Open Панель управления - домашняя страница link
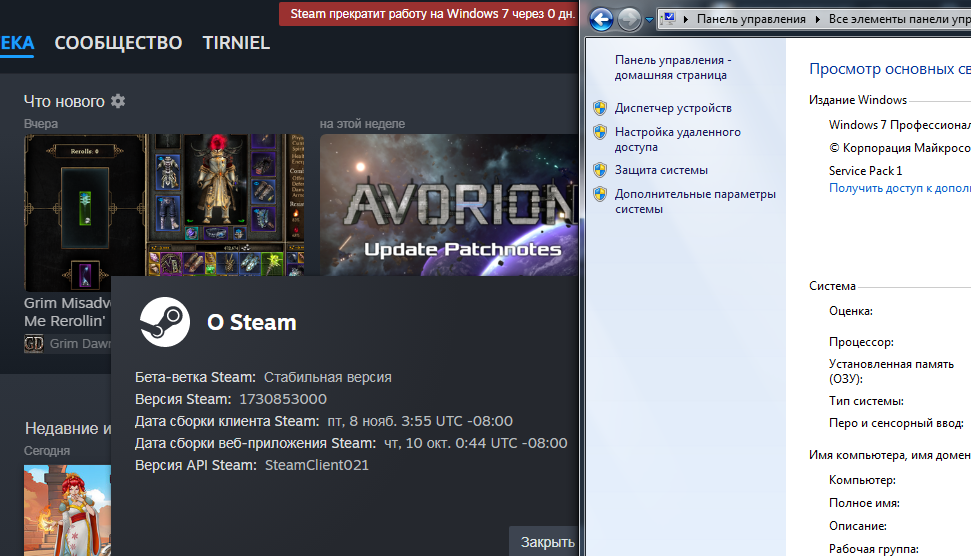 pyautogui.click(x=673, y=67)
